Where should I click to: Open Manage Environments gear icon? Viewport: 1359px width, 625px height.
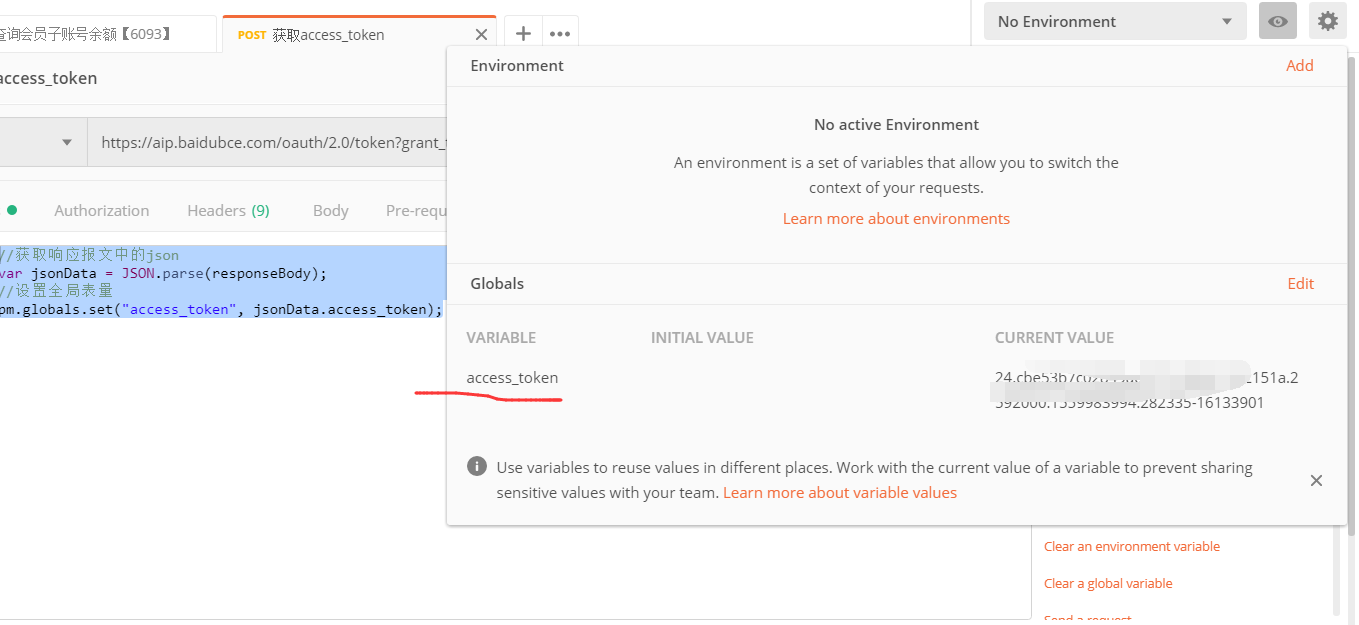click(x=1327, y=21)
